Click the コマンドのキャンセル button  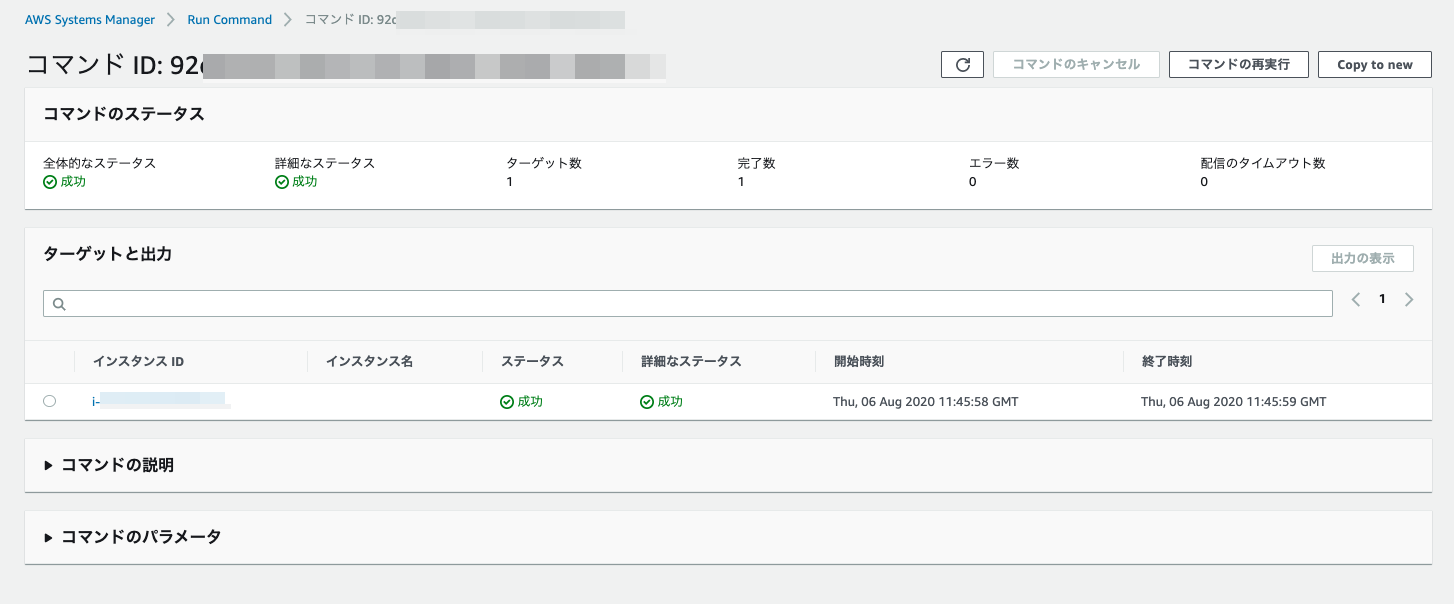(x=1075, y=64)
